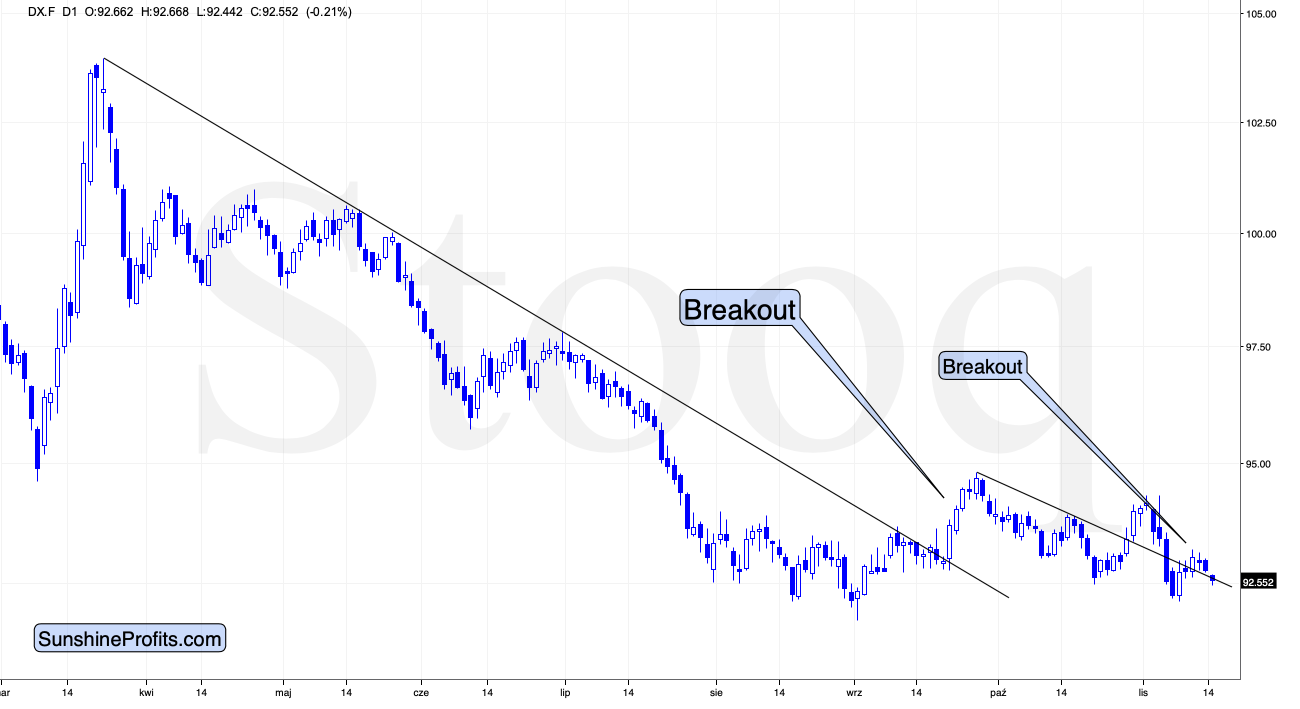Click the lip month axis label

[565, 691]
